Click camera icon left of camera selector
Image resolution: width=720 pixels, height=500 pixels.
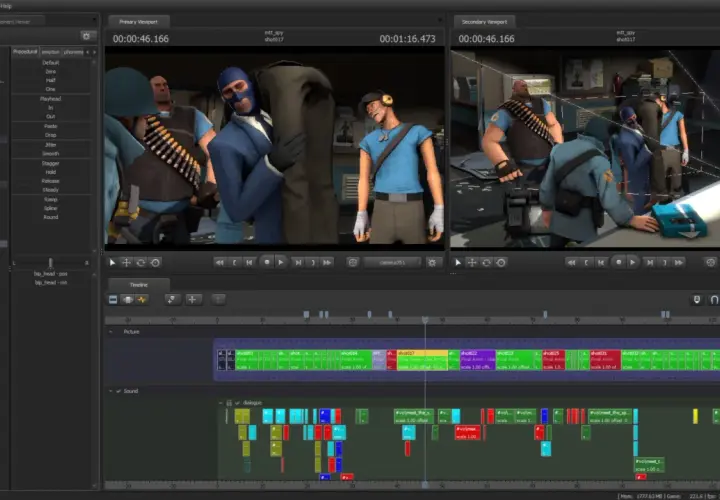[x=353, y=263]
